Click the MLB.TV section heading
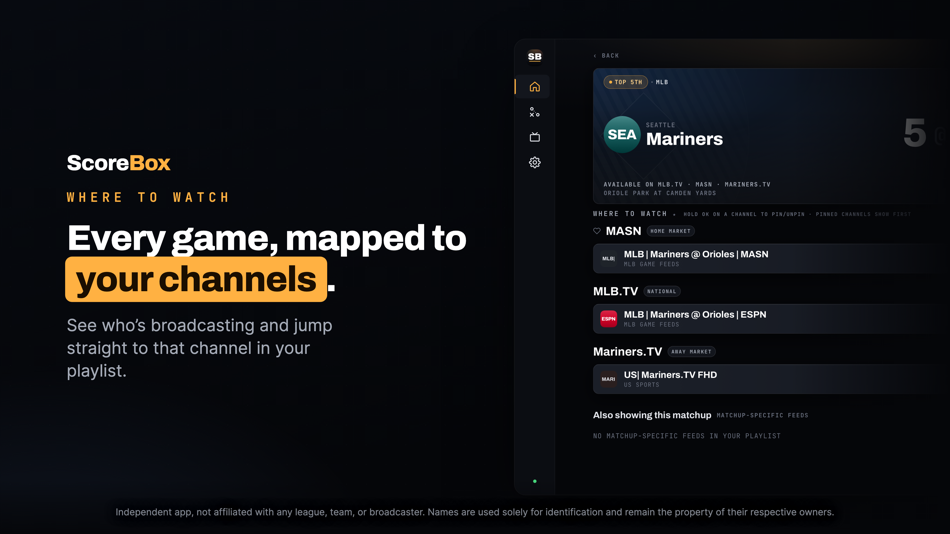Viewport: 950px width, 534px height. 615,292
